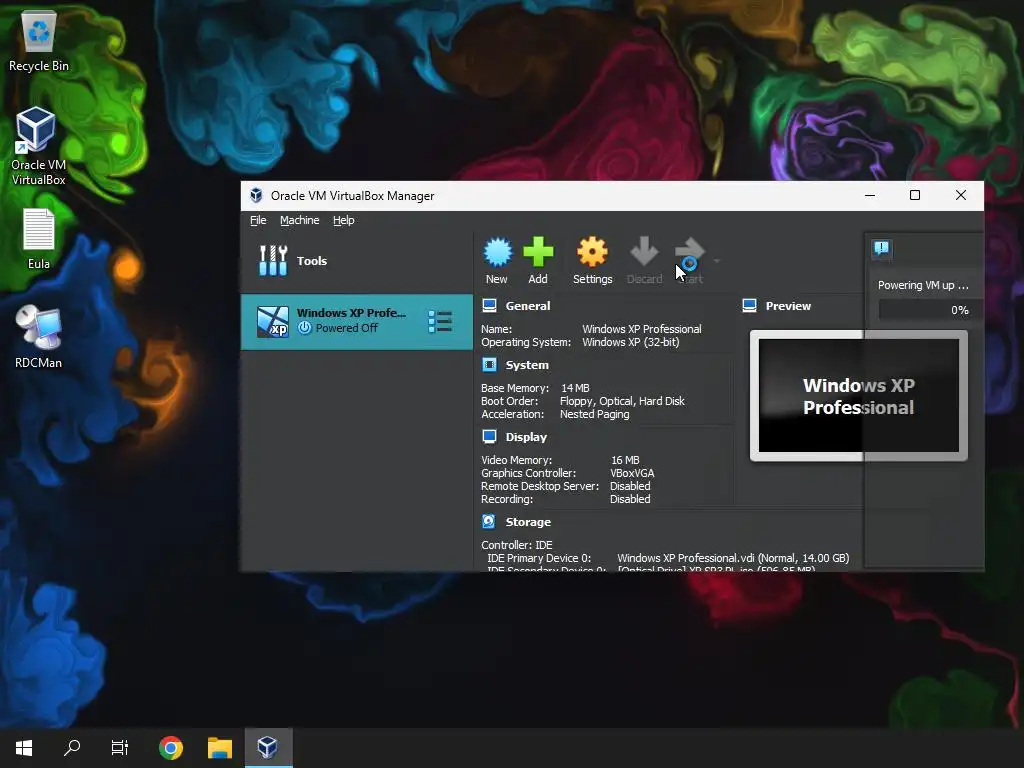Click the Start arrow toolbar icon
This screenshot has width=1024, height=768.
pos(690,253)
